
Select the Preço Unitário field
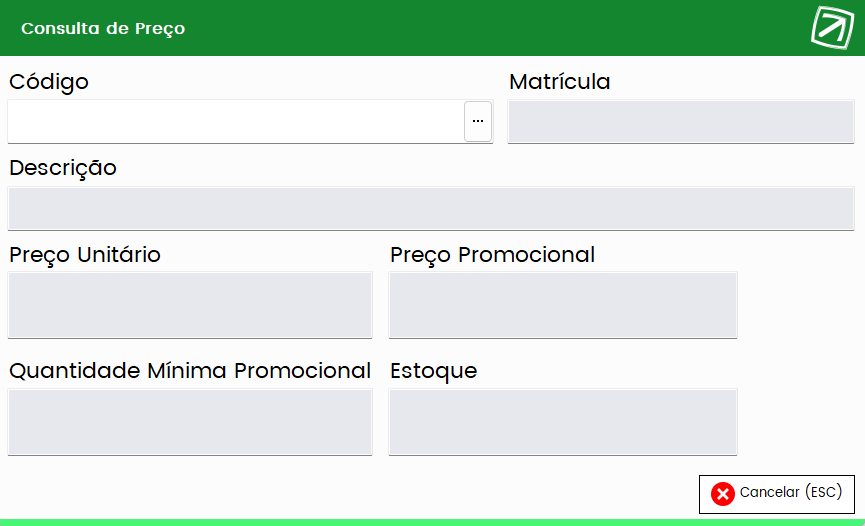190,305
